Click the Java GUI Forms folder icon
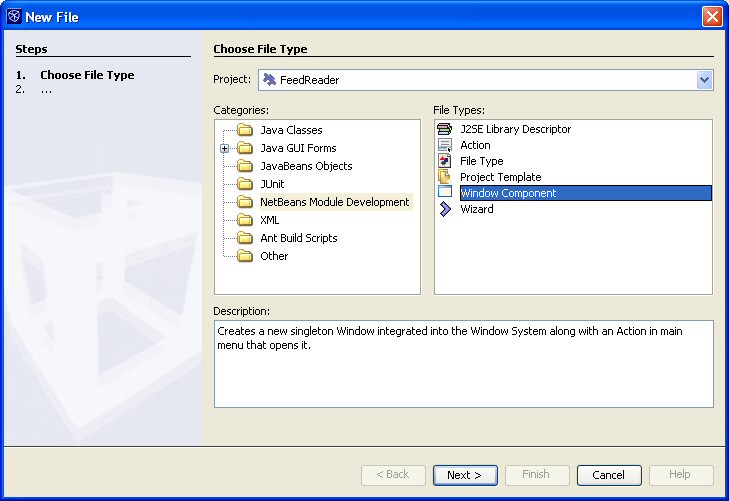Image resolution: width=729 pixels, height=501 pixels. pyautogui.click(x=245, y=148)
